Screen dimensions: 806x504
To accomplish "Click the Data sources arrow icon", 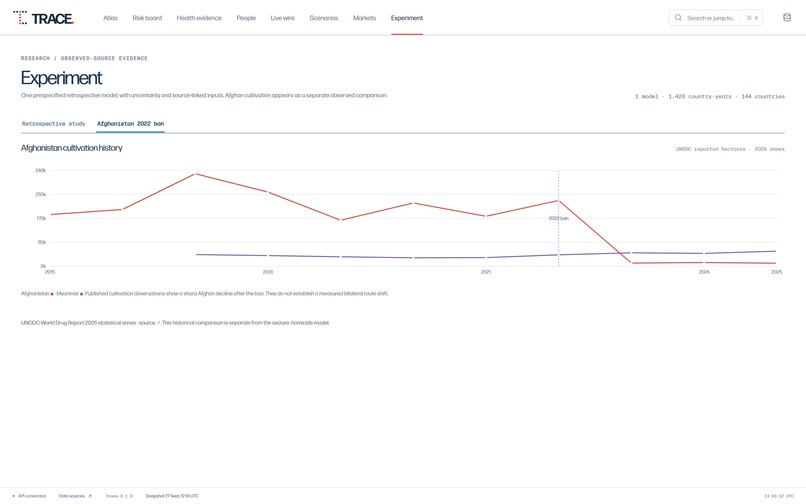I will pyautogui.click(x=90, y=496).
